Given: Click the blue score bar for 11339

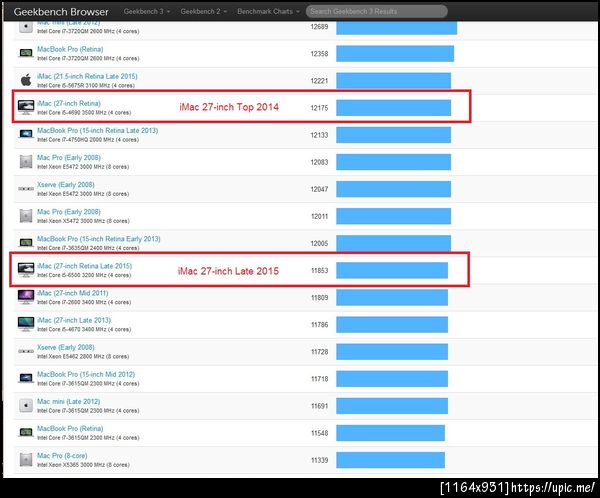Looking at the screenshot, I should [x=390, y=460].
